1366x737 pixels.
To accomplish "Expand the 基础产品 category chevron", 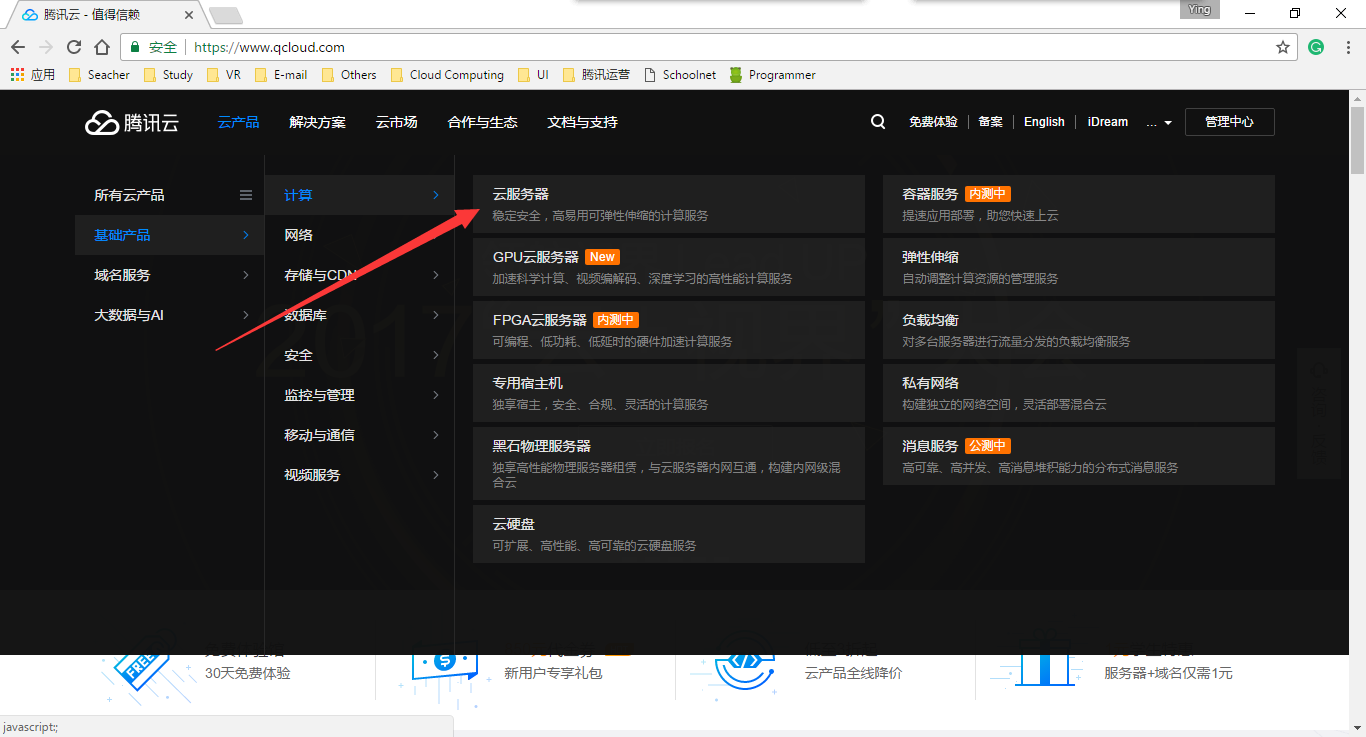I will pyautogui.click(x=246, y=235).
